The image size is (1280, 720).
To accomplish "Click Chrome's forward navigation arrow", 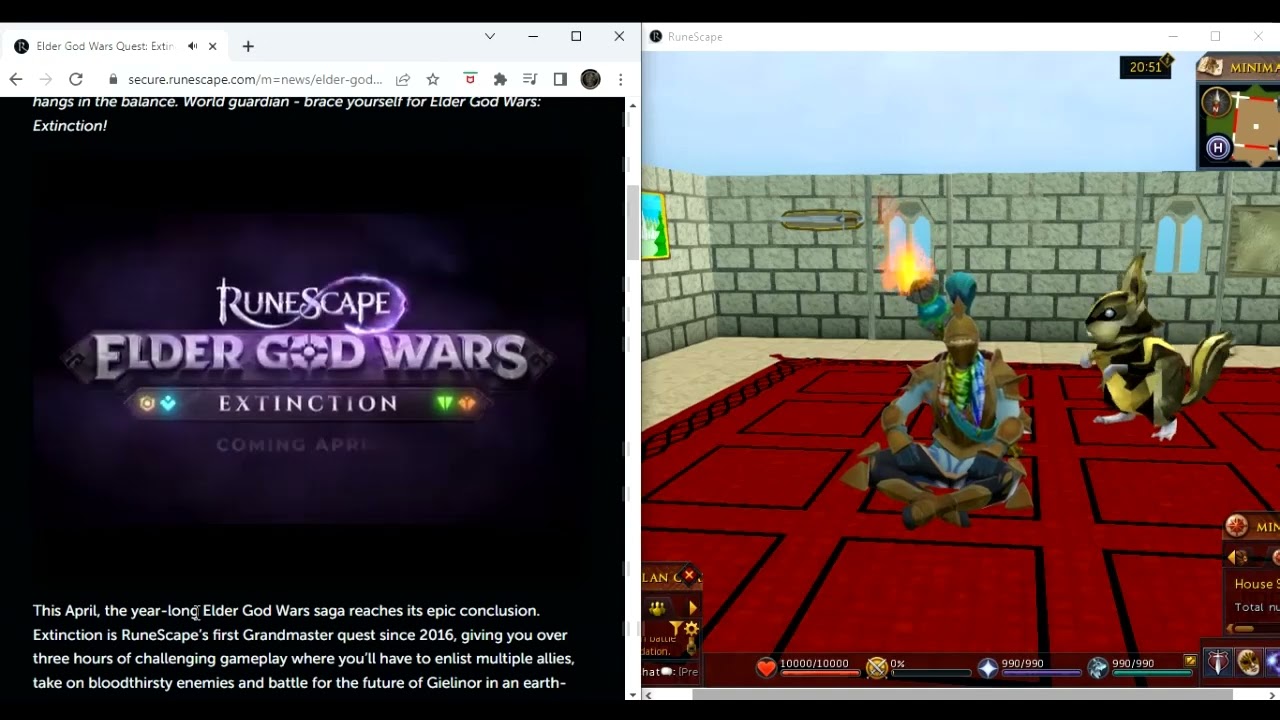I will point(45,79).
